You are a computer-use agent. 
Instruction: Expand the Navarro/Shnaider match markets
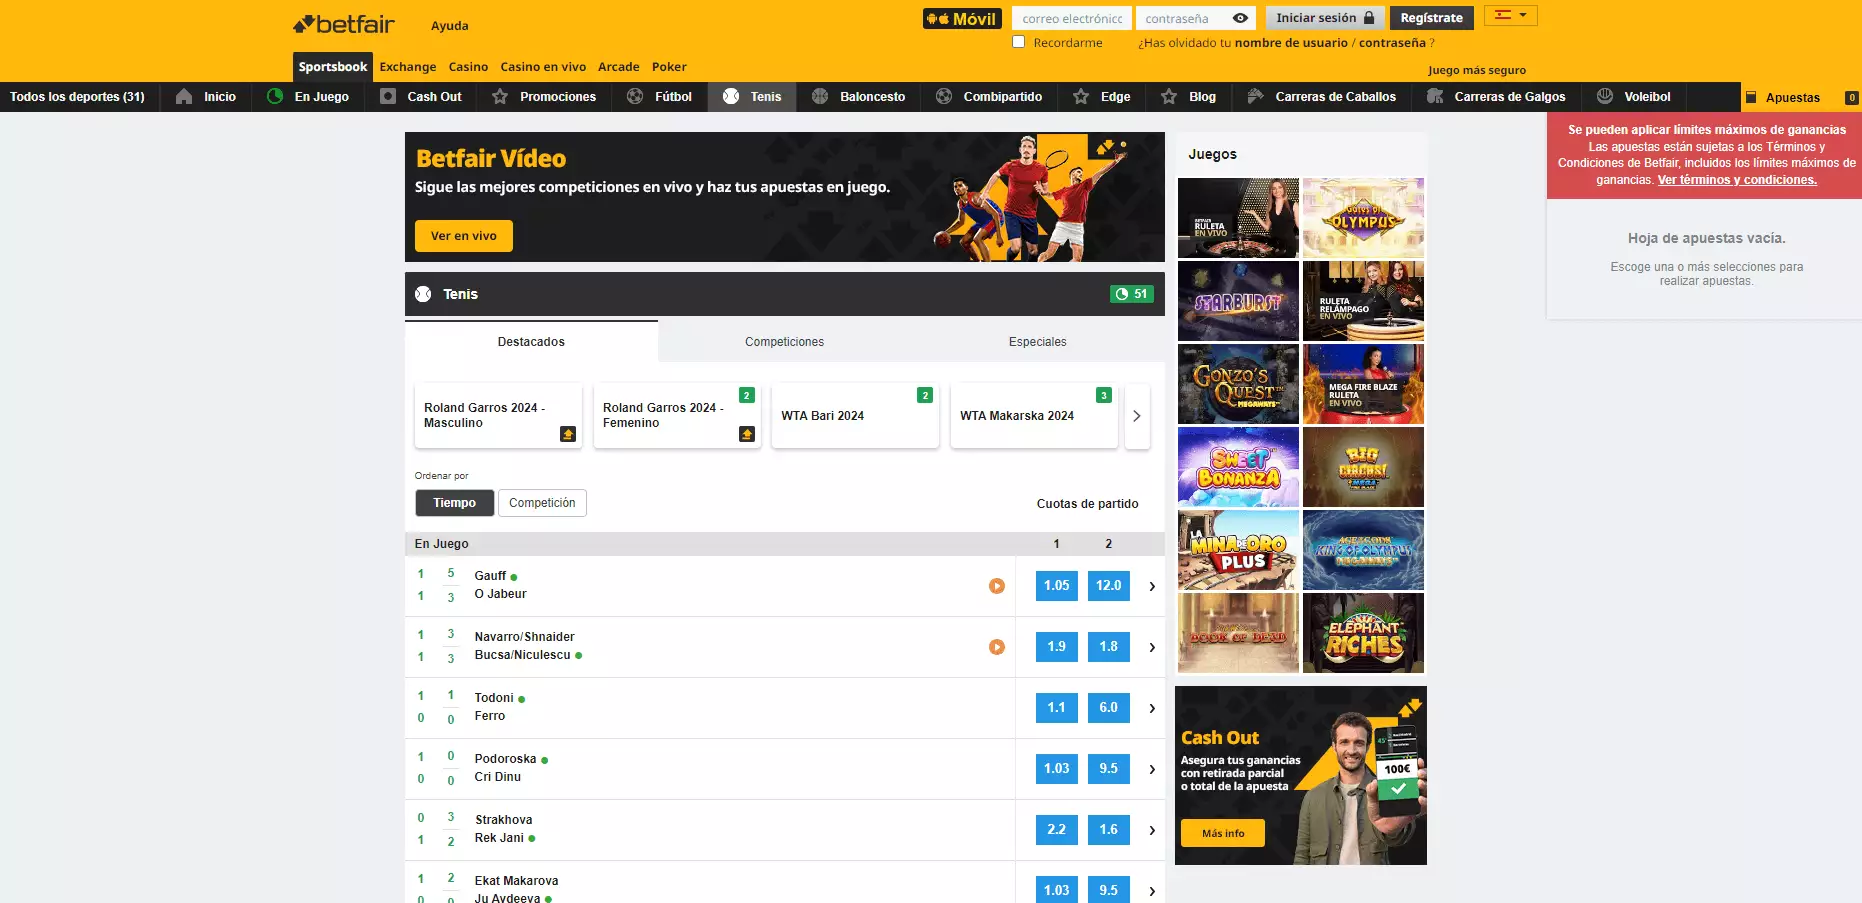(x=1152, y=647)
